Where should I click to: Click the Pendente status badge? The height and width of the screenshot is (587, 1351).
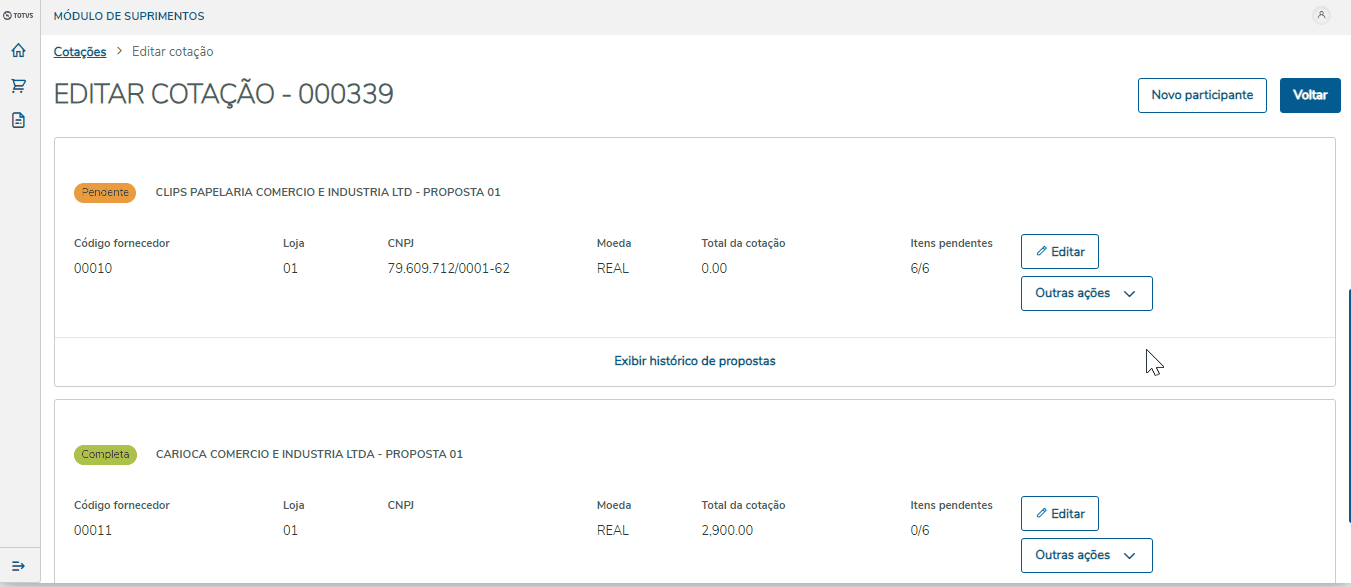pyautogui.click(x=104, y=193)
